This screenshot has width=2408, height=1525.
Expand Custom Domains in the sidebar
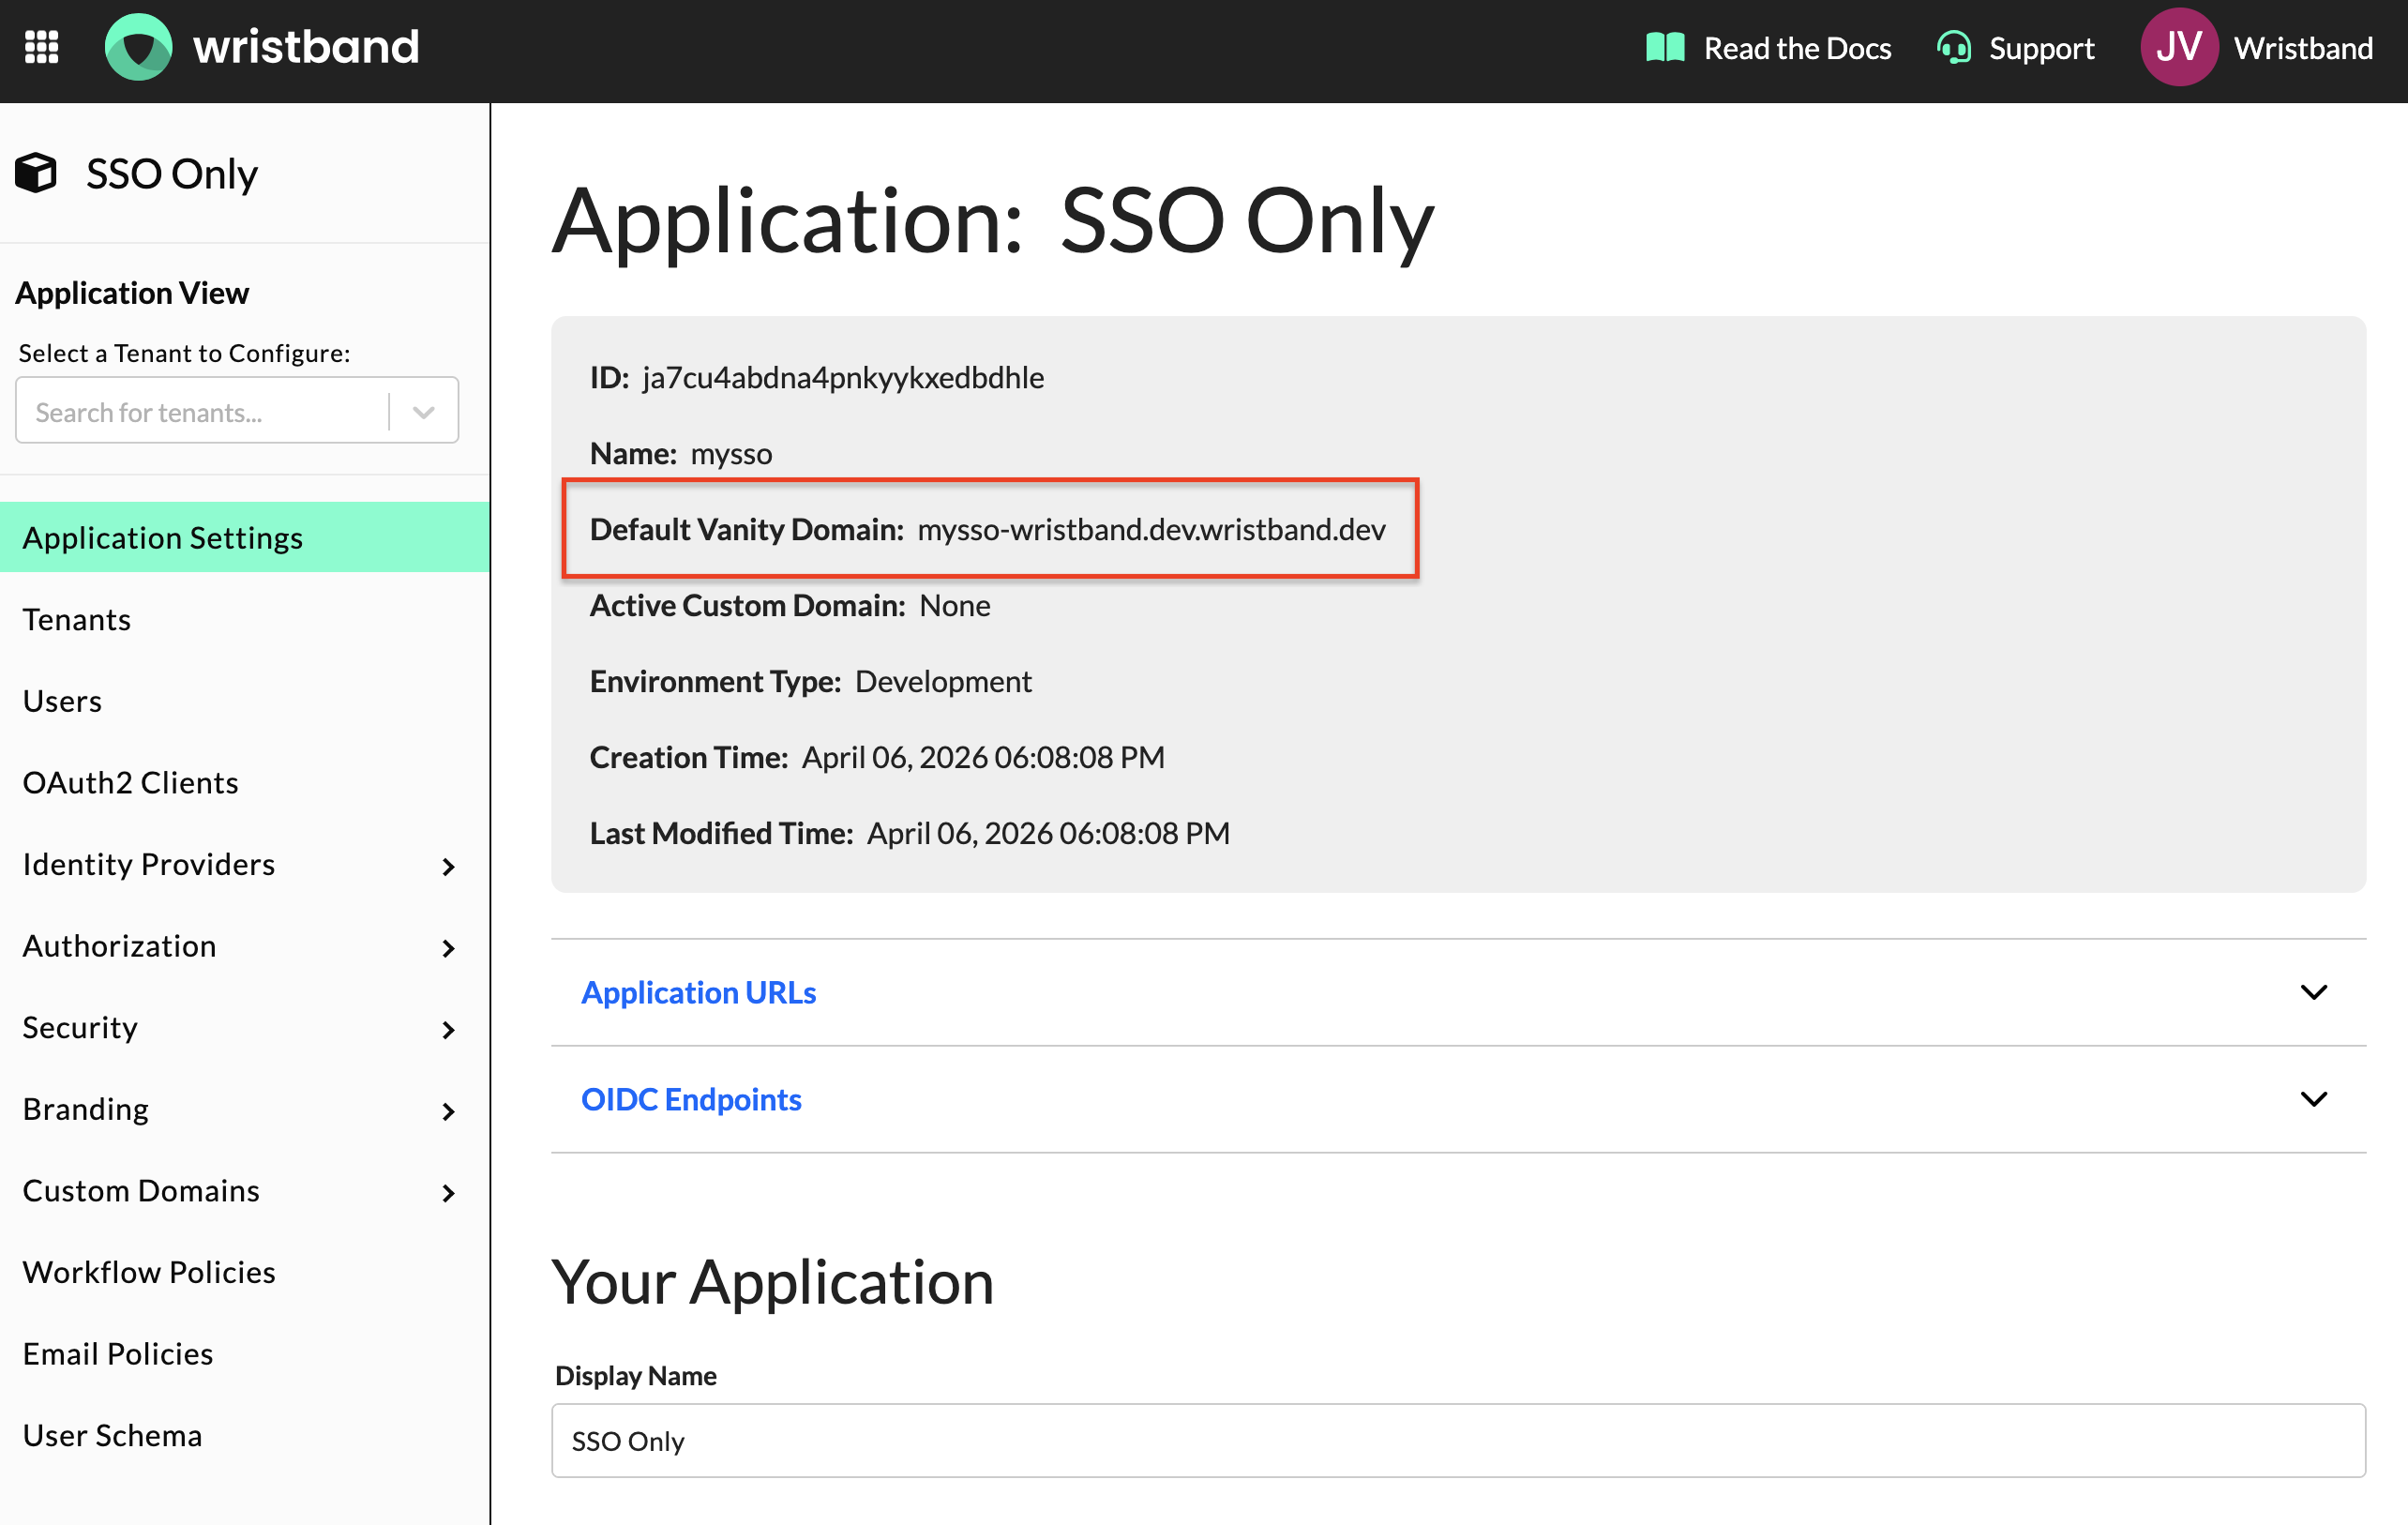tap(448, 1192)
